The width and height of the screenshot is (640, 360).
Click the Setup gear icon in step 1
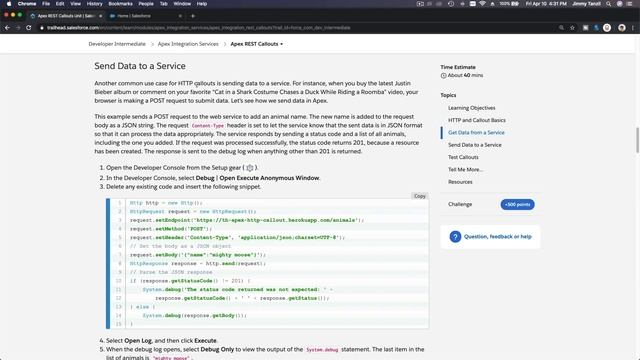pos(250,168)
